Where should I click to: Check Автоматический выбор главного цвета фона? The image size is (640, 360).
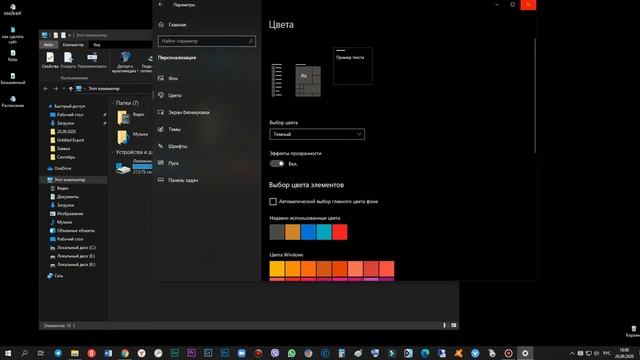(273, 201)
